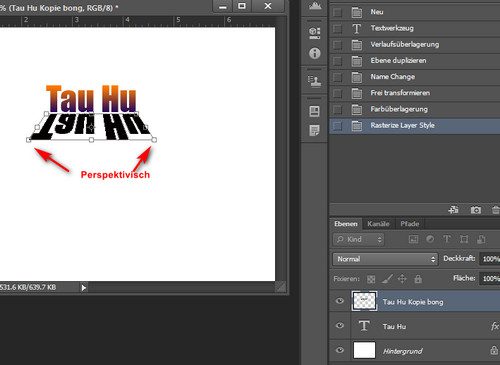Set history brush source for Rasterize Layer Style
Image resolution: width=500 pixels, height=365 pixels.
pyautogui.click(x=337, y=126)
